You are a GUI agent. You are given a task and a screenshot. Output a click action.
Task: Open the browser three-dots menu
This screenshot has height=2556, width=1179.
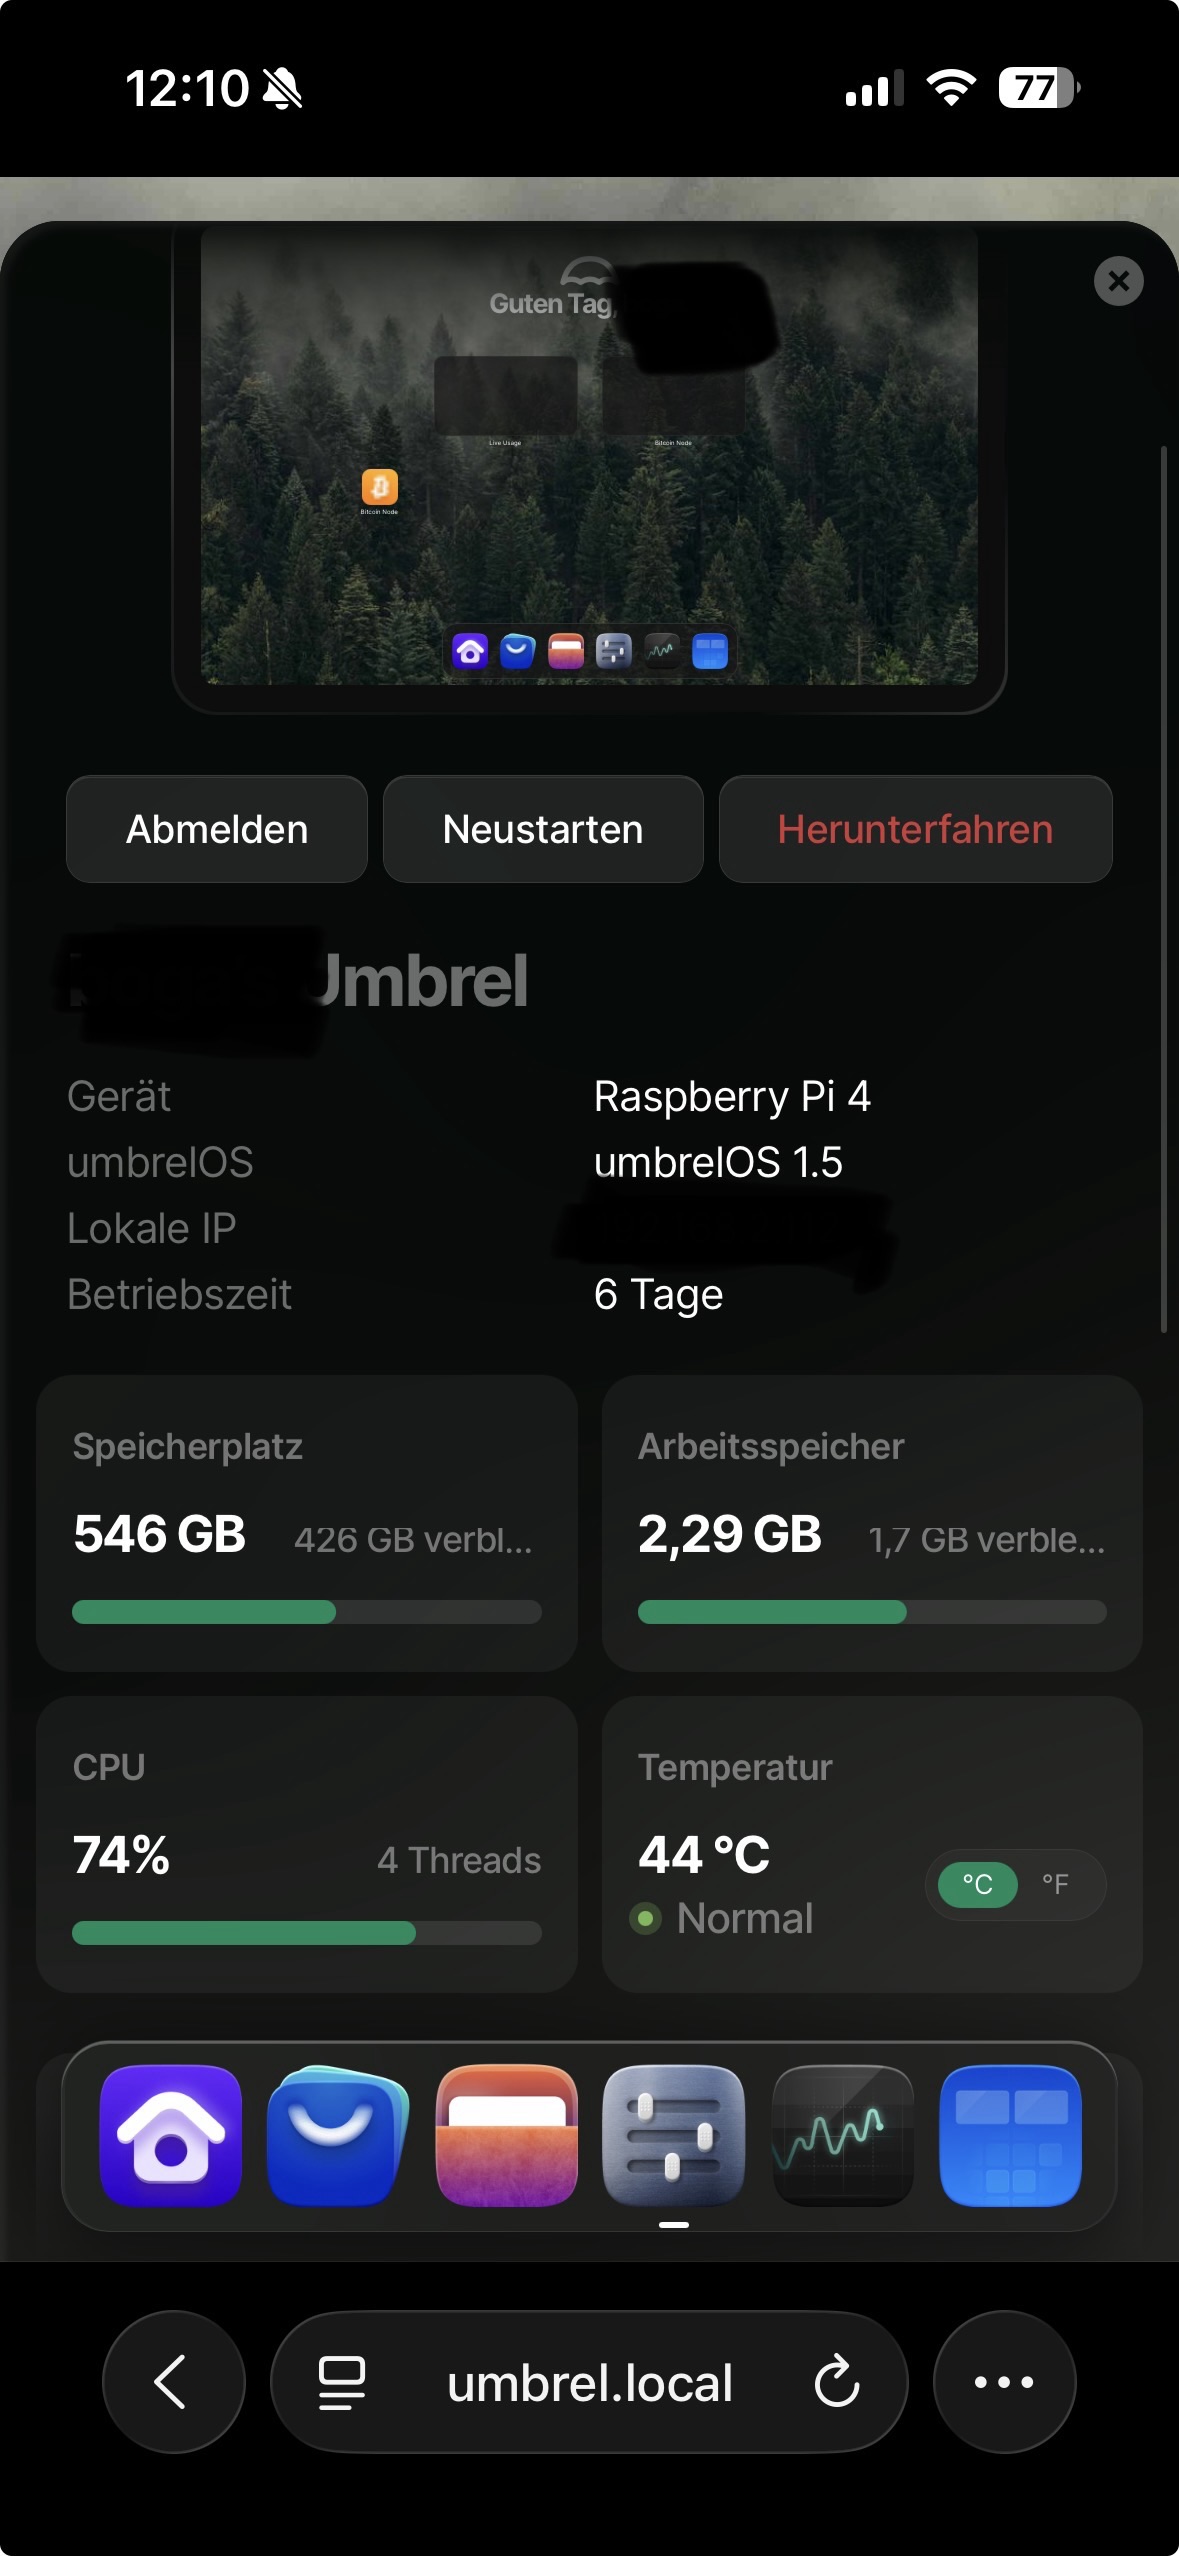point(1004,2382)
